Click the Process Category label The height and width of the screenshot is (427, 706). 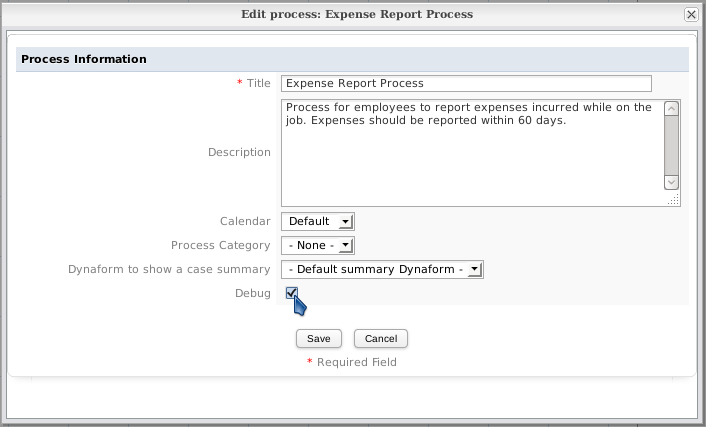pyautogui.click(x=220, y=245)
